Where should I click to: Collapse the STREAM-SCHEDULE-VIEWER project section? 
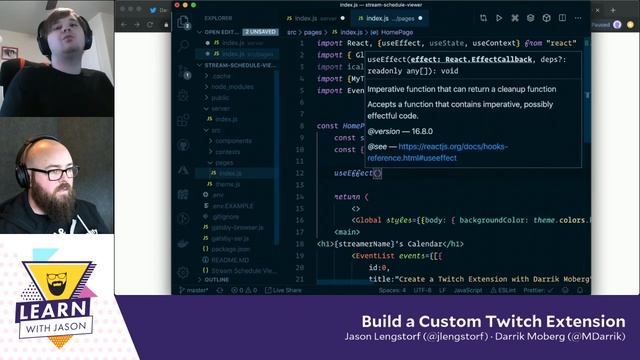(200, 65)
